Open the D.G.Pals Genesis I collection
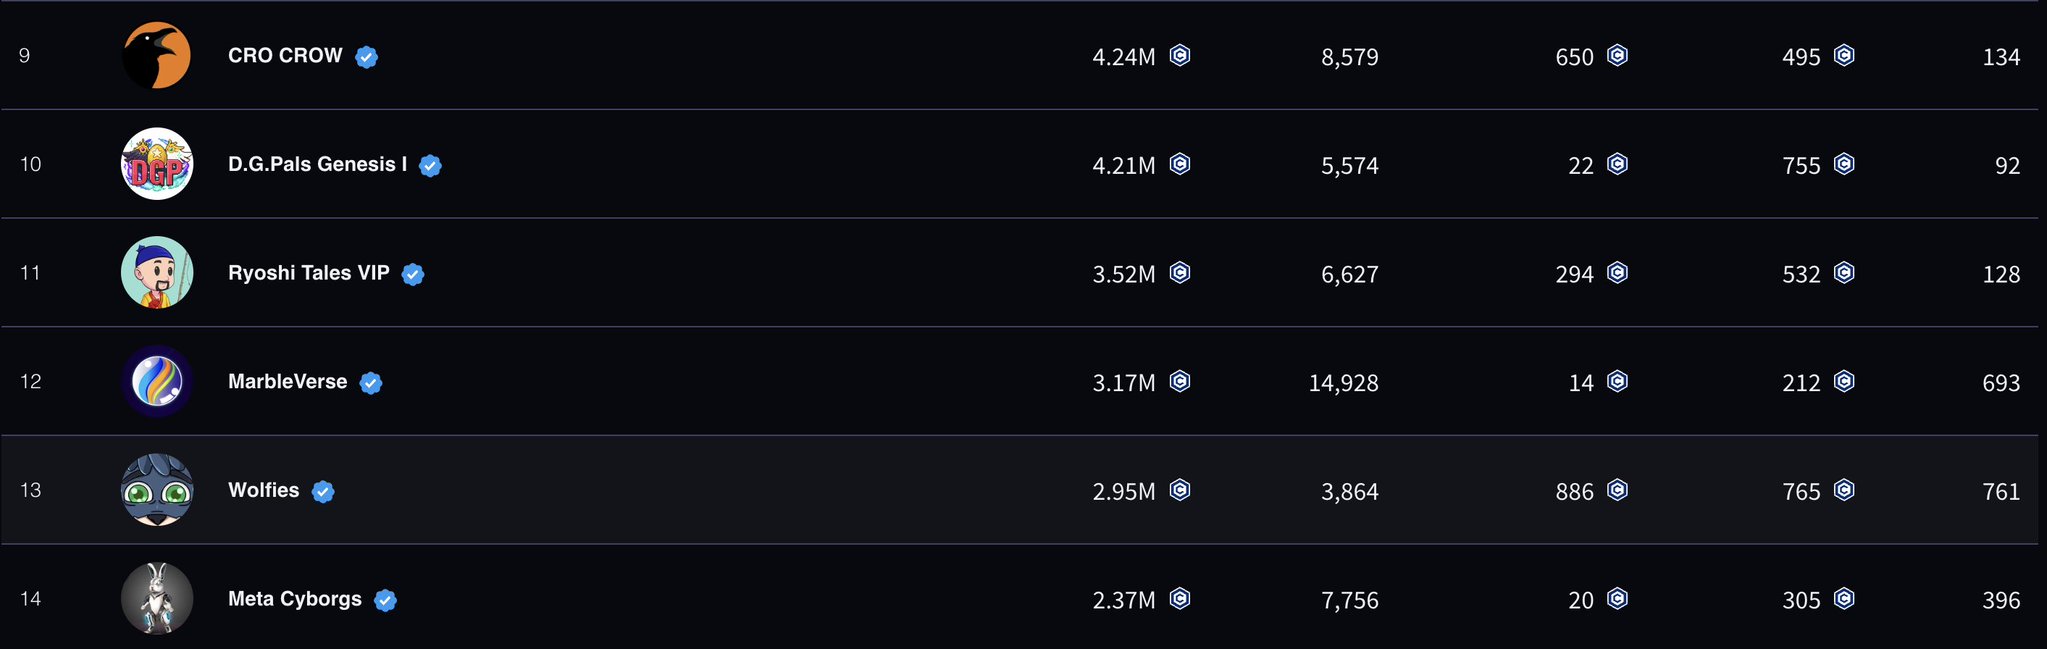The width and height of the screenshot is (2047, 649). pyautogui.click(x=317, y=164)
